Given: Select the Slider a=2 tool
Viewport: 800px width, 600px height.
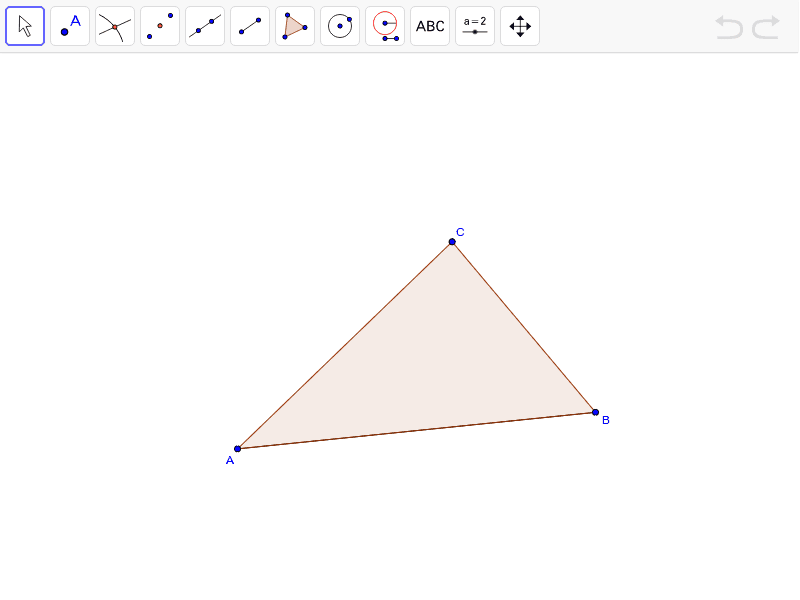Looking at the screenshot, I should (x=475, y=26).
